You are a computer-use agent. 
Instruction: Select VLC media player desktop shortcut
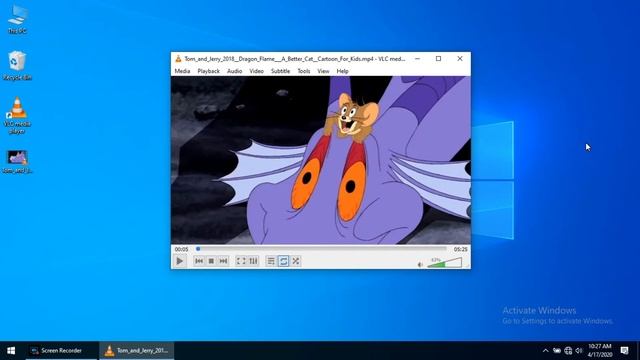[x=17, y=116]
